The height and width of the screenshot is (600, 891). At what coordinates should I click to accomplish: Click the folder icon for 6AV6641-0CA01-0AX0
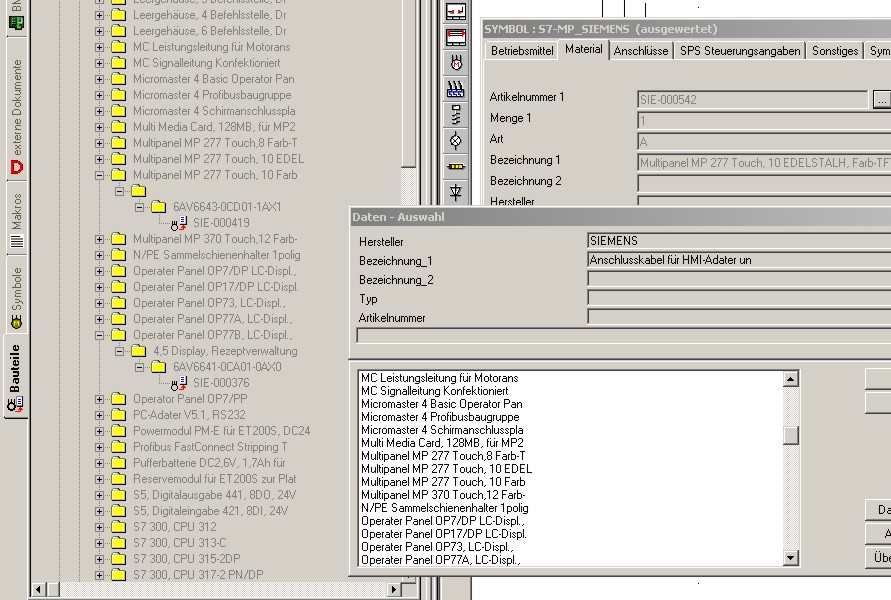pos(159,367)
